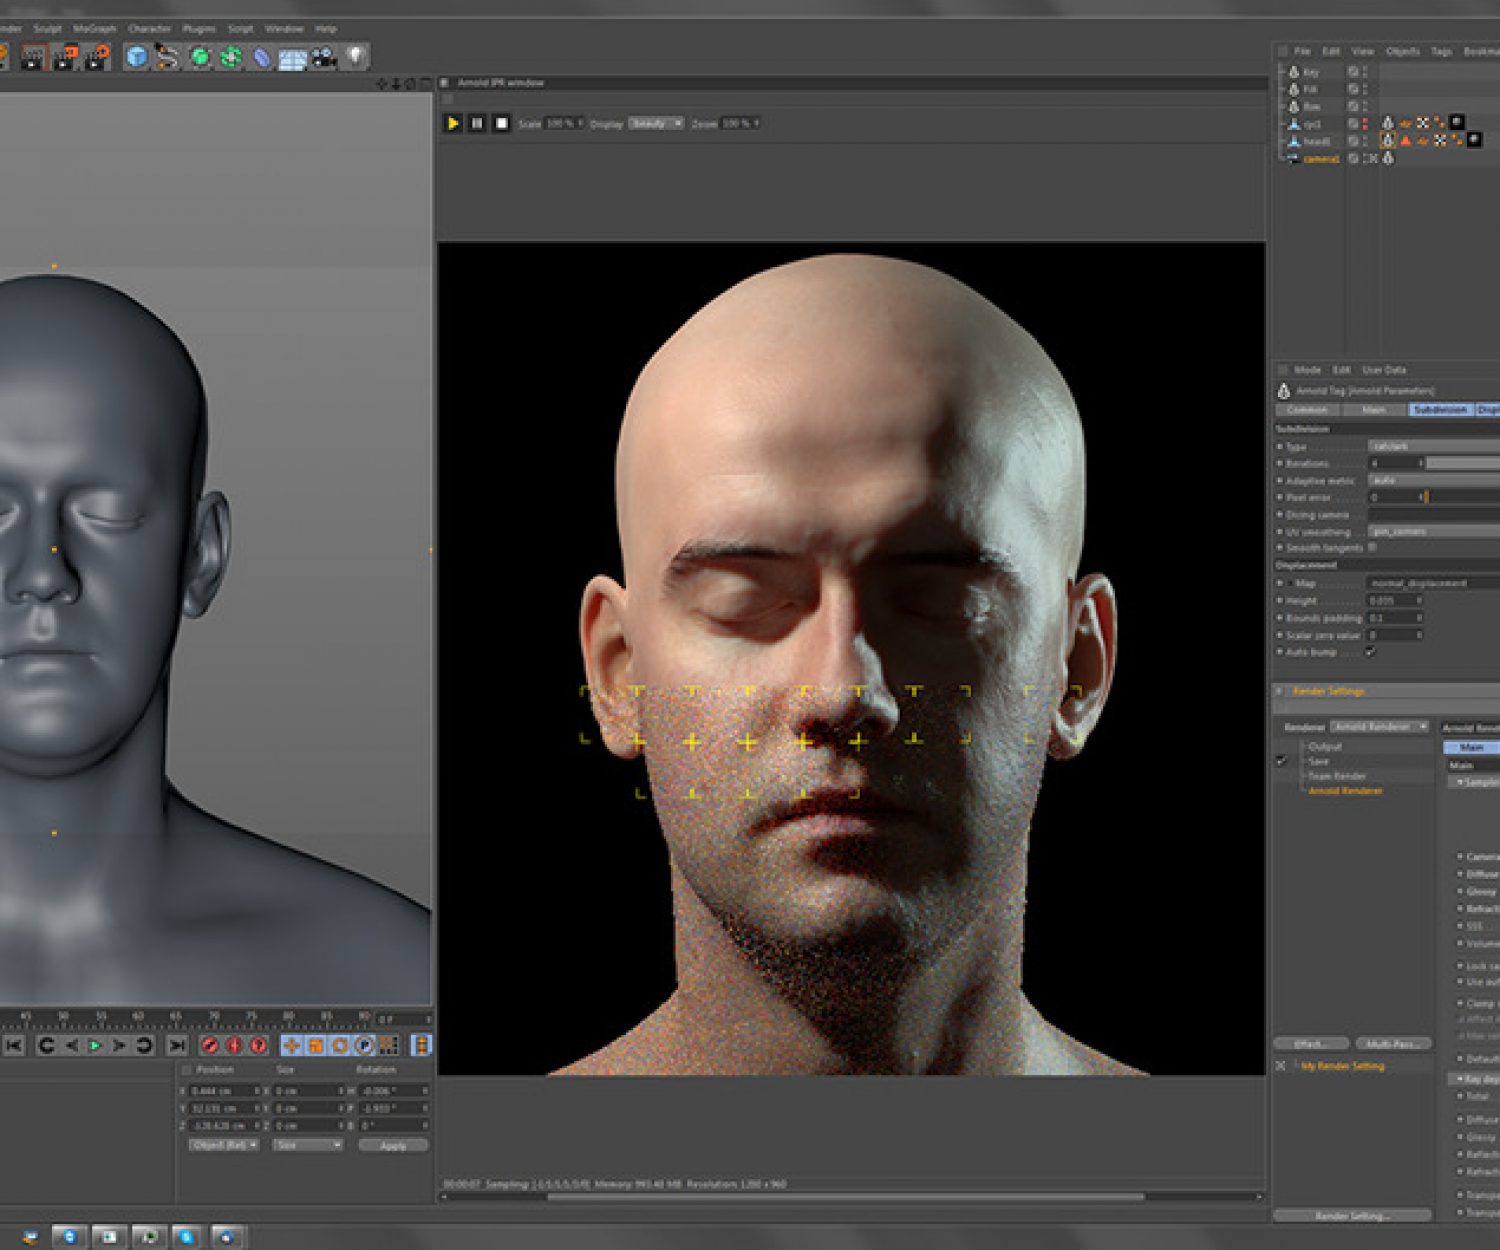Click the blue cube primitive icon
This screenshot has height=1250, width=1500.
point(137,58)
